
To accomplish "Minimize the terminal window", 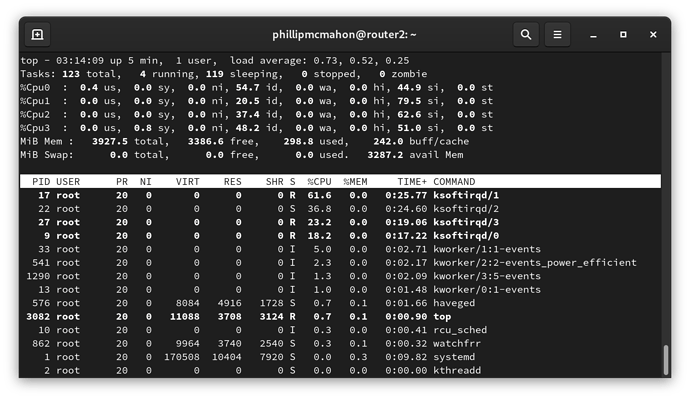I will coord(593,34).
